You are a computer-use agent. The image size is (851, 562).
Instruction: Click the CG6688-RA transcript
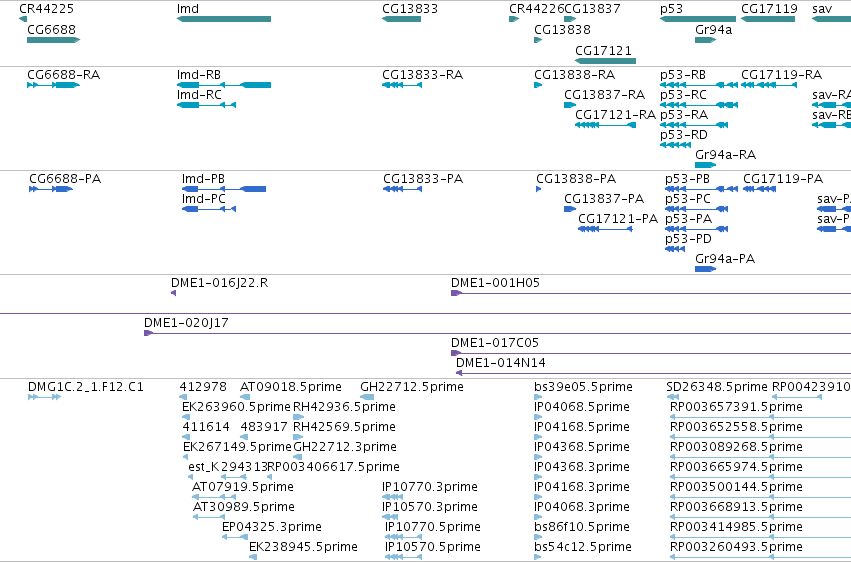click(x=54, y=85)
